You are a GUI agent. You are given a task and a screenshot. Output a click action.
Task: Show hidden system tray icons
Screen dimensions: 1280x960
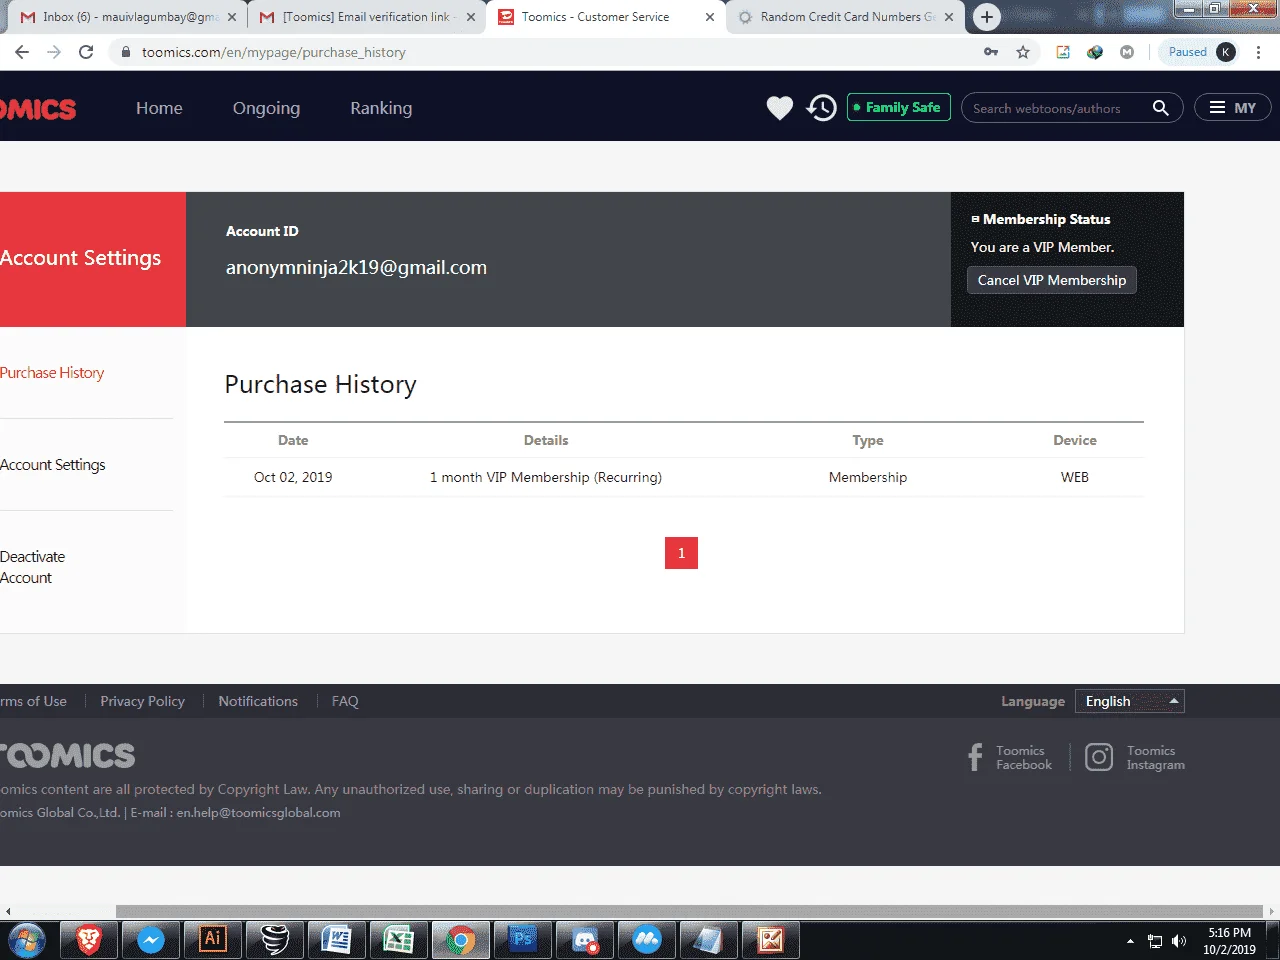click(x=1130, y=941)
